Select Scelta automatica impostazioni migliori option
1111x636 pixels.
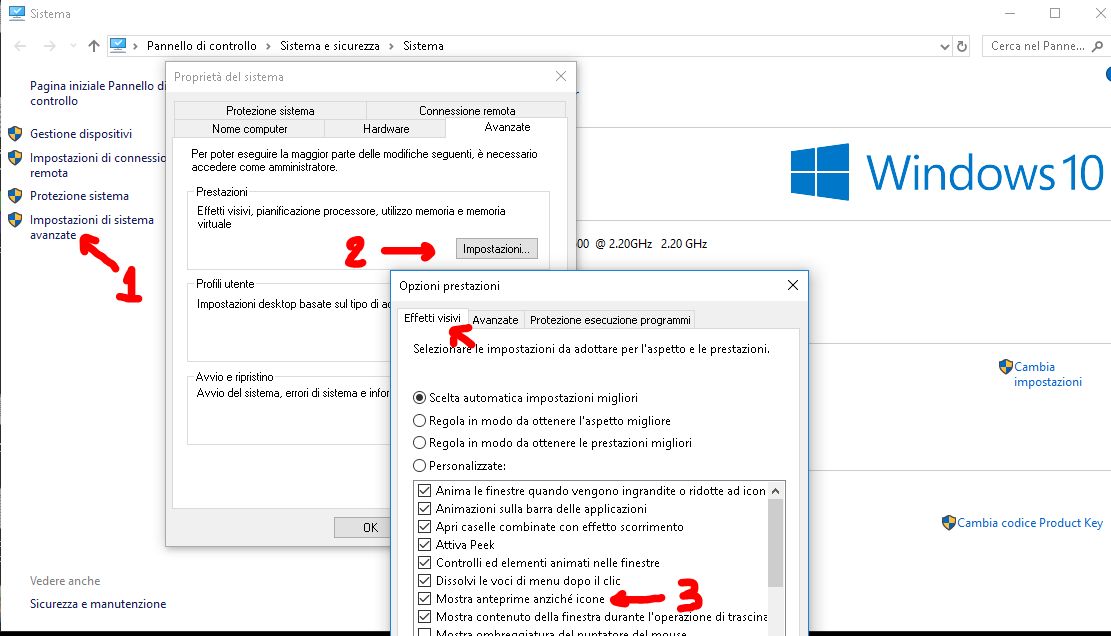[419, 398]
